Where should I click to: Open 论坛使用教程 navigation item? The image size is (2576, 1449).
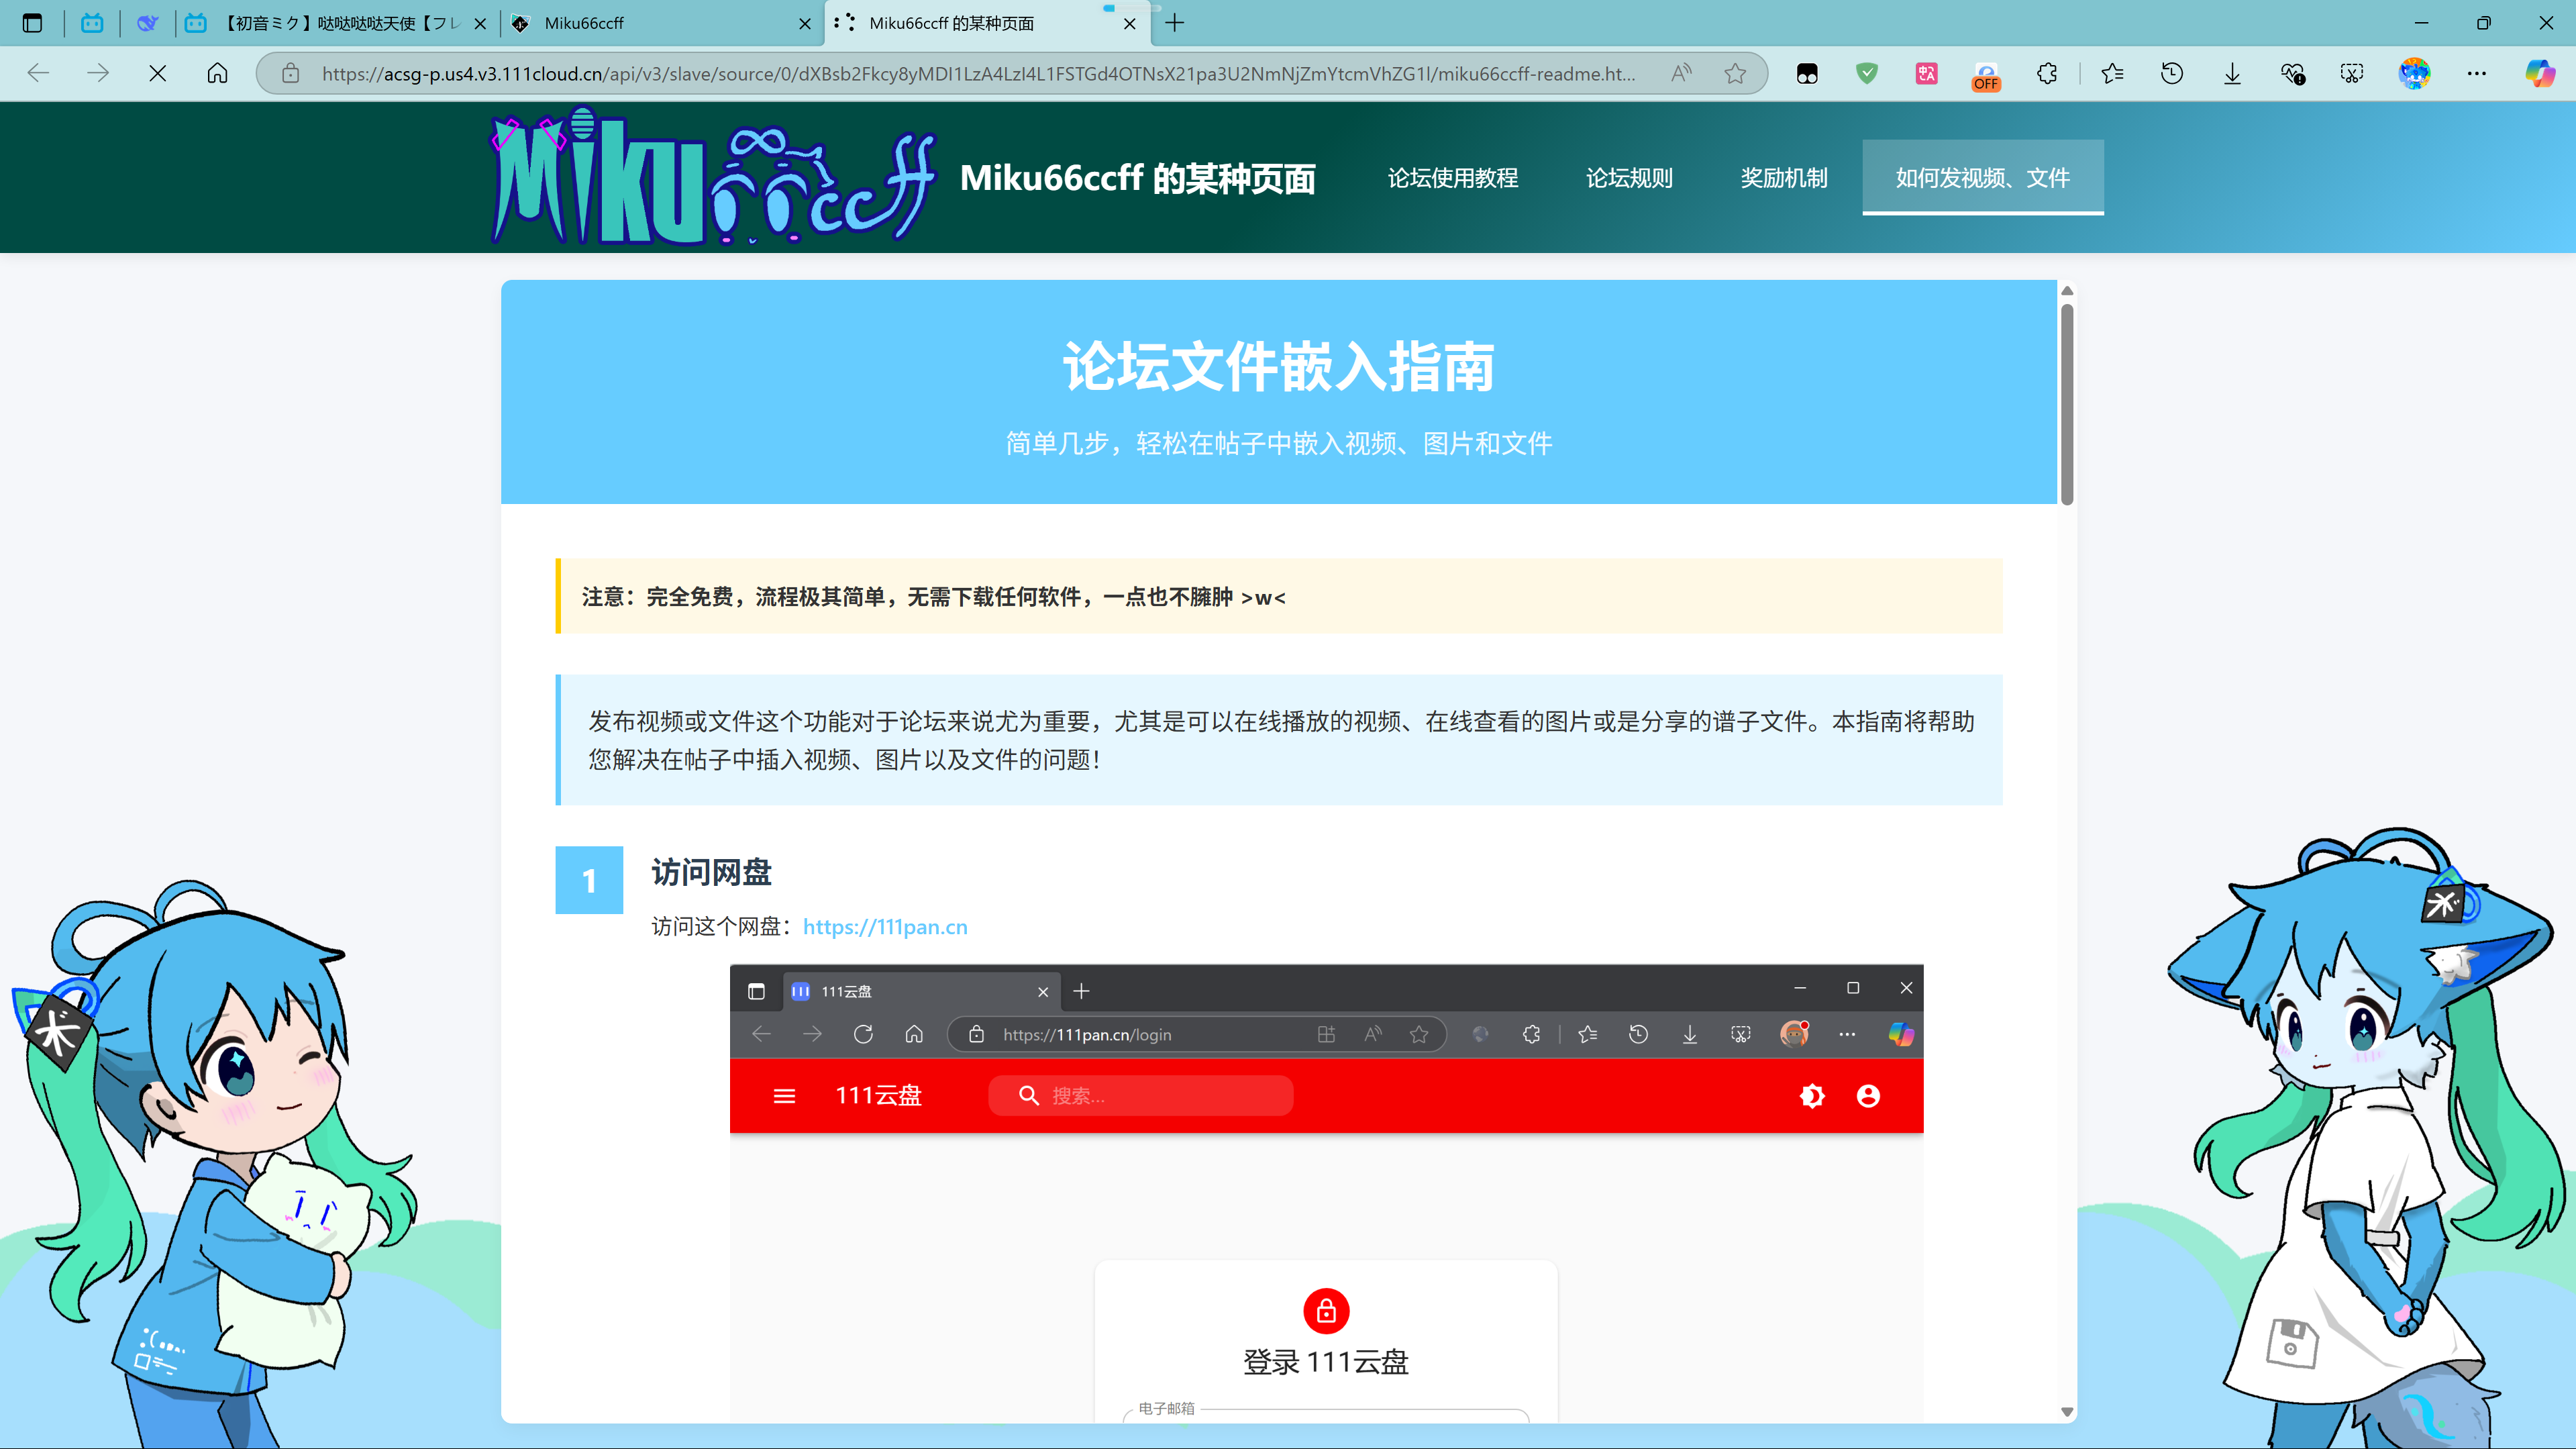1452,178
